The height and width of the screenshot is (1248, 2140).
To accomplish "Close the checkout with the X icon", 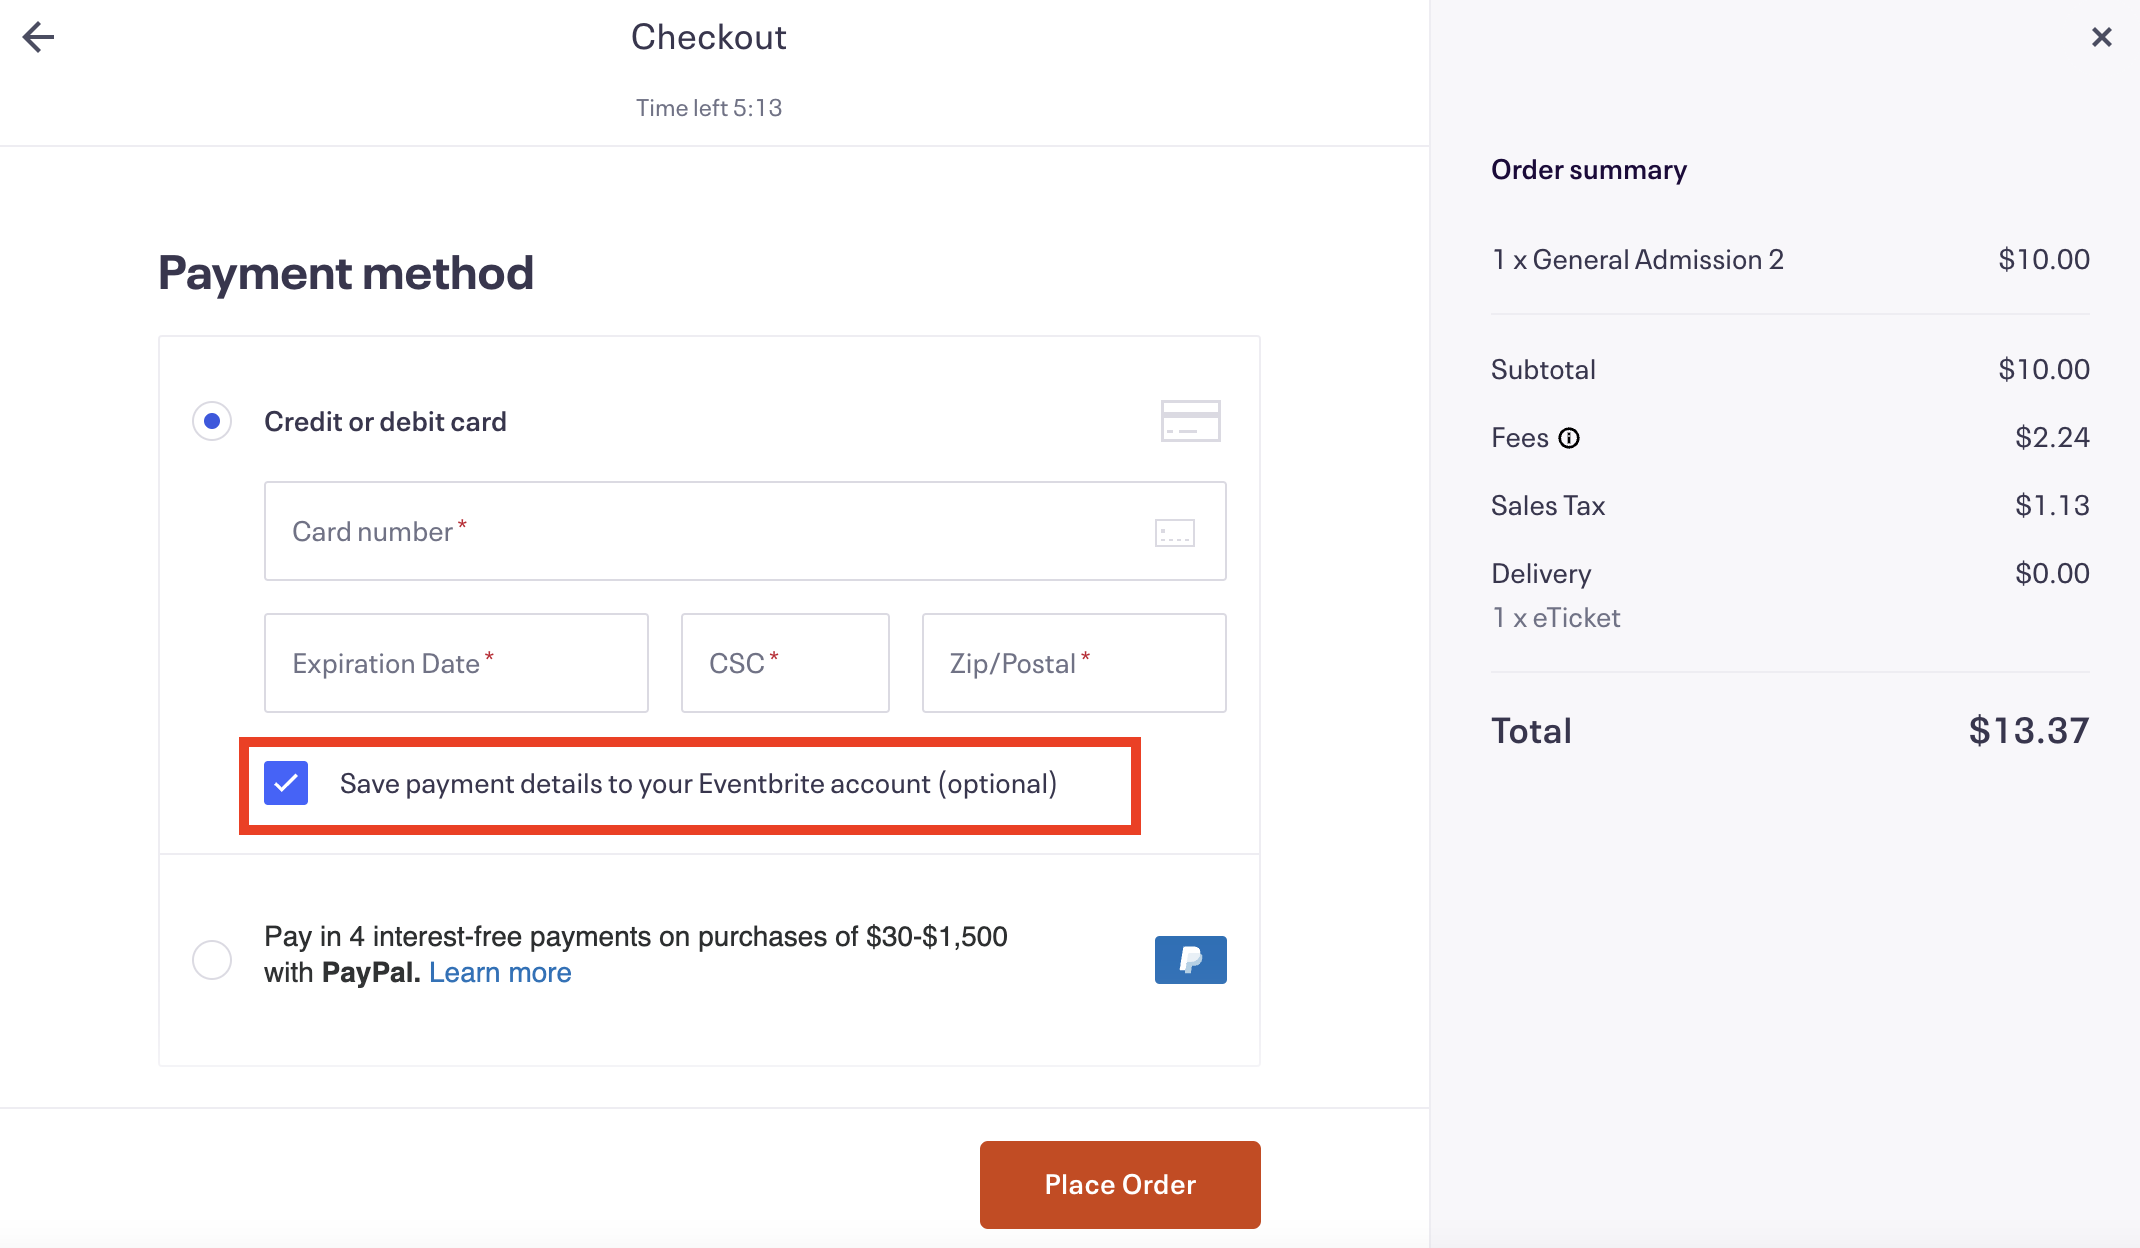I will (2101, 37).
